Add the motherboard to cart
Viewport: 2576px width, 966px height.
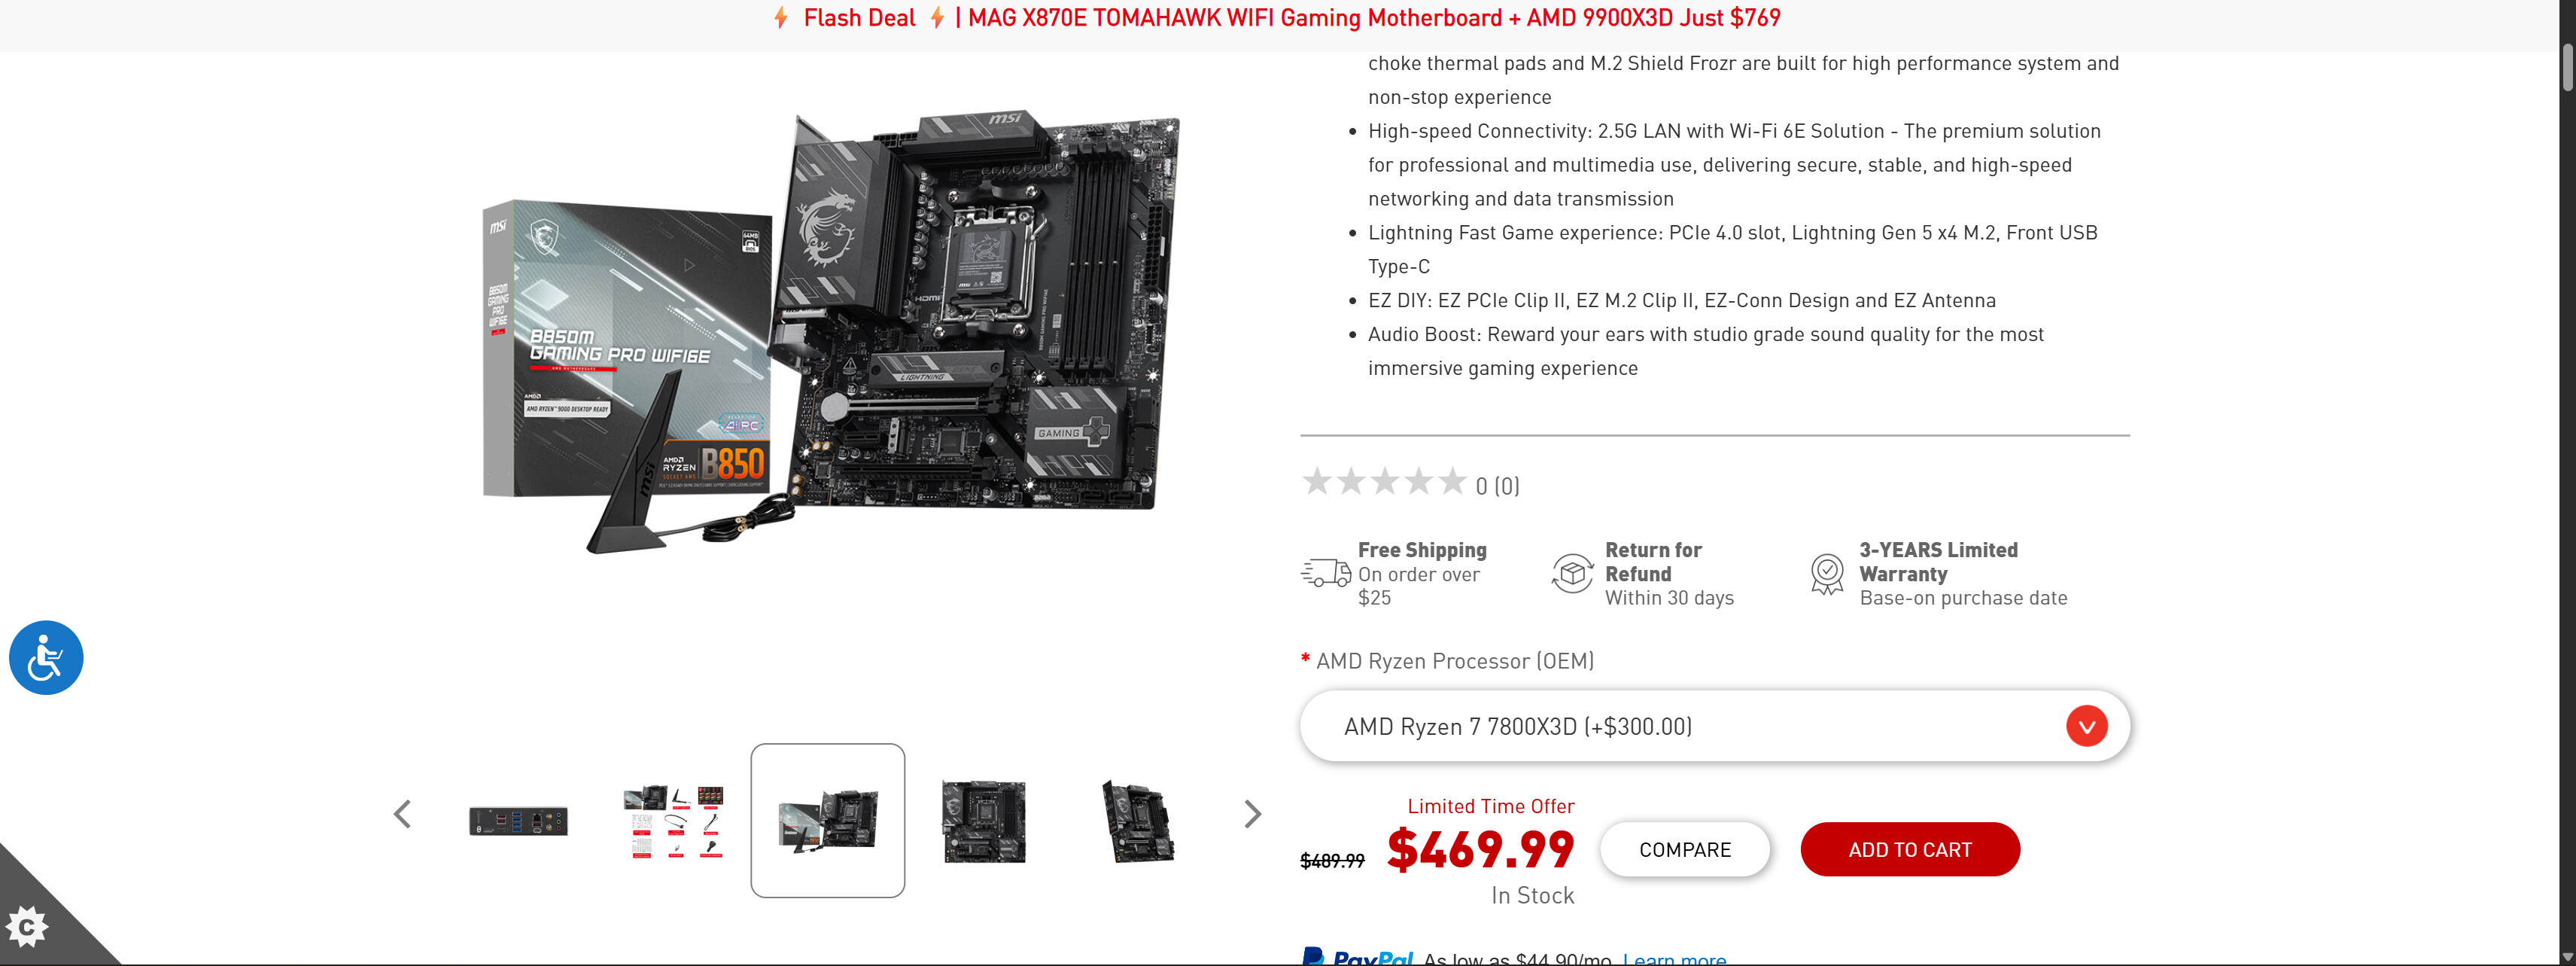(1910, 849)
